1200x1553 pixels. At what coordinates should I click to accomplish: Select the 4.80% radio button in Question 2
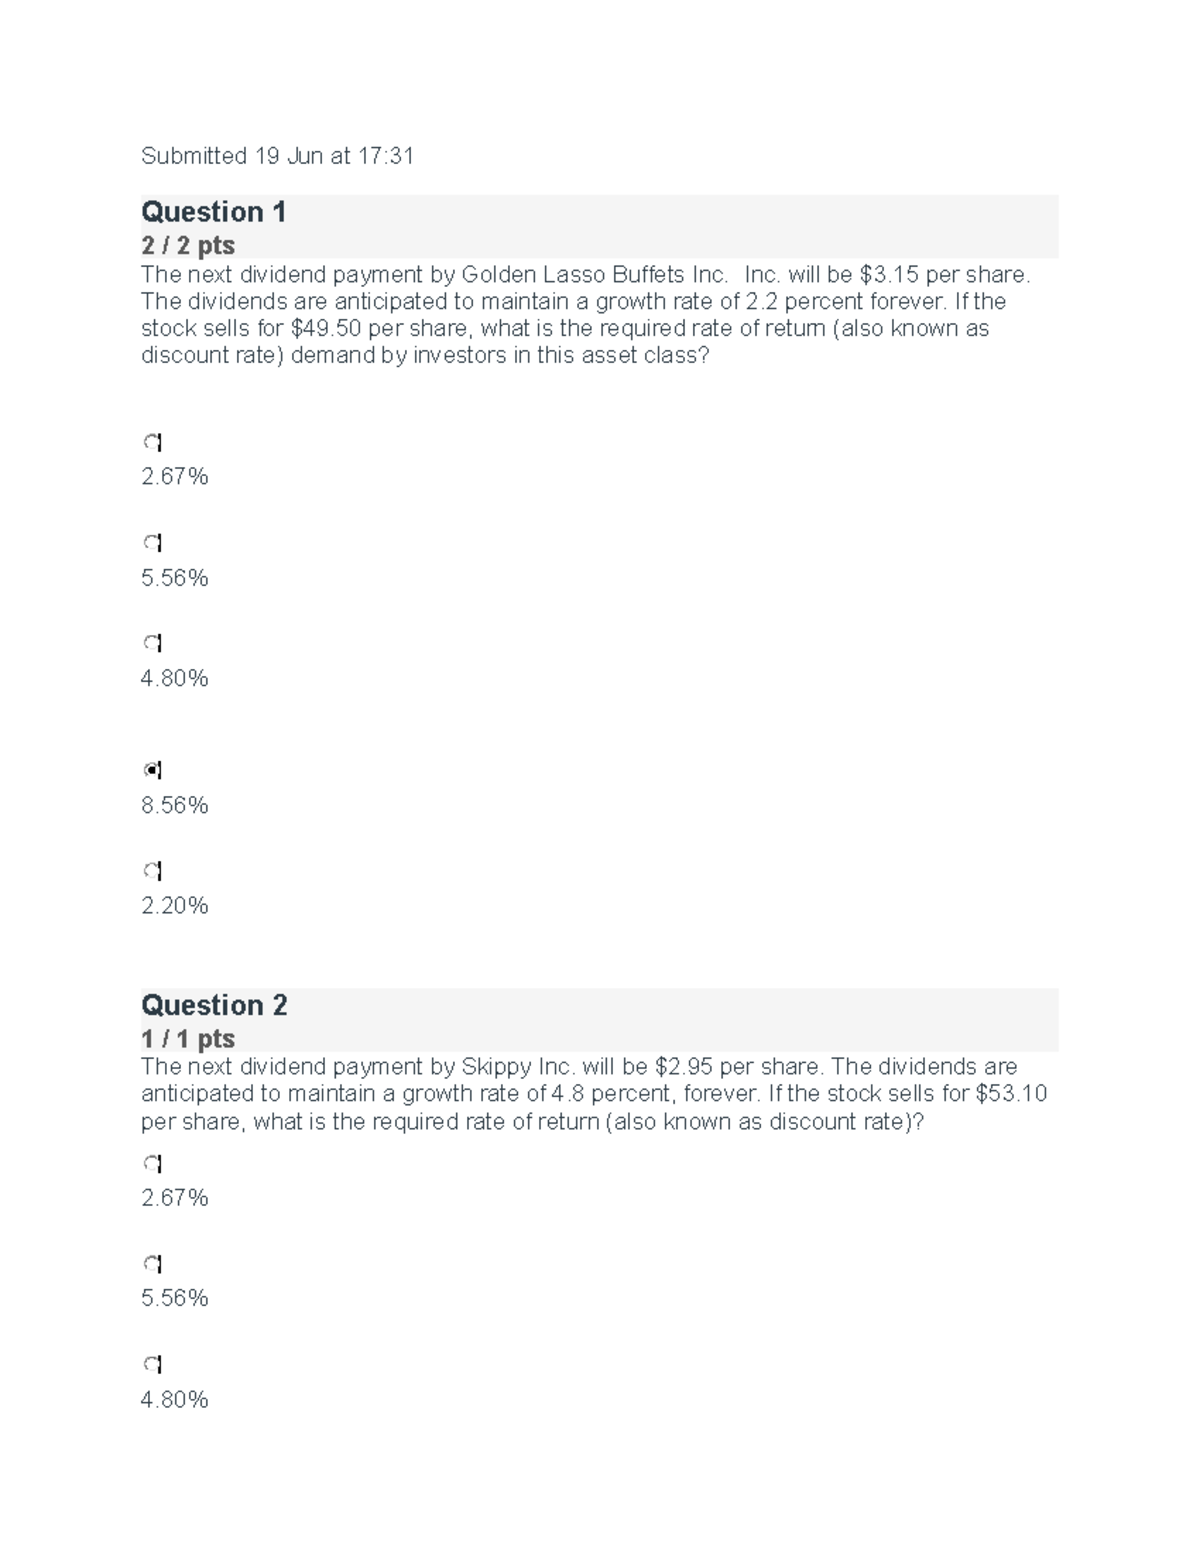[x=152, y=1364]
